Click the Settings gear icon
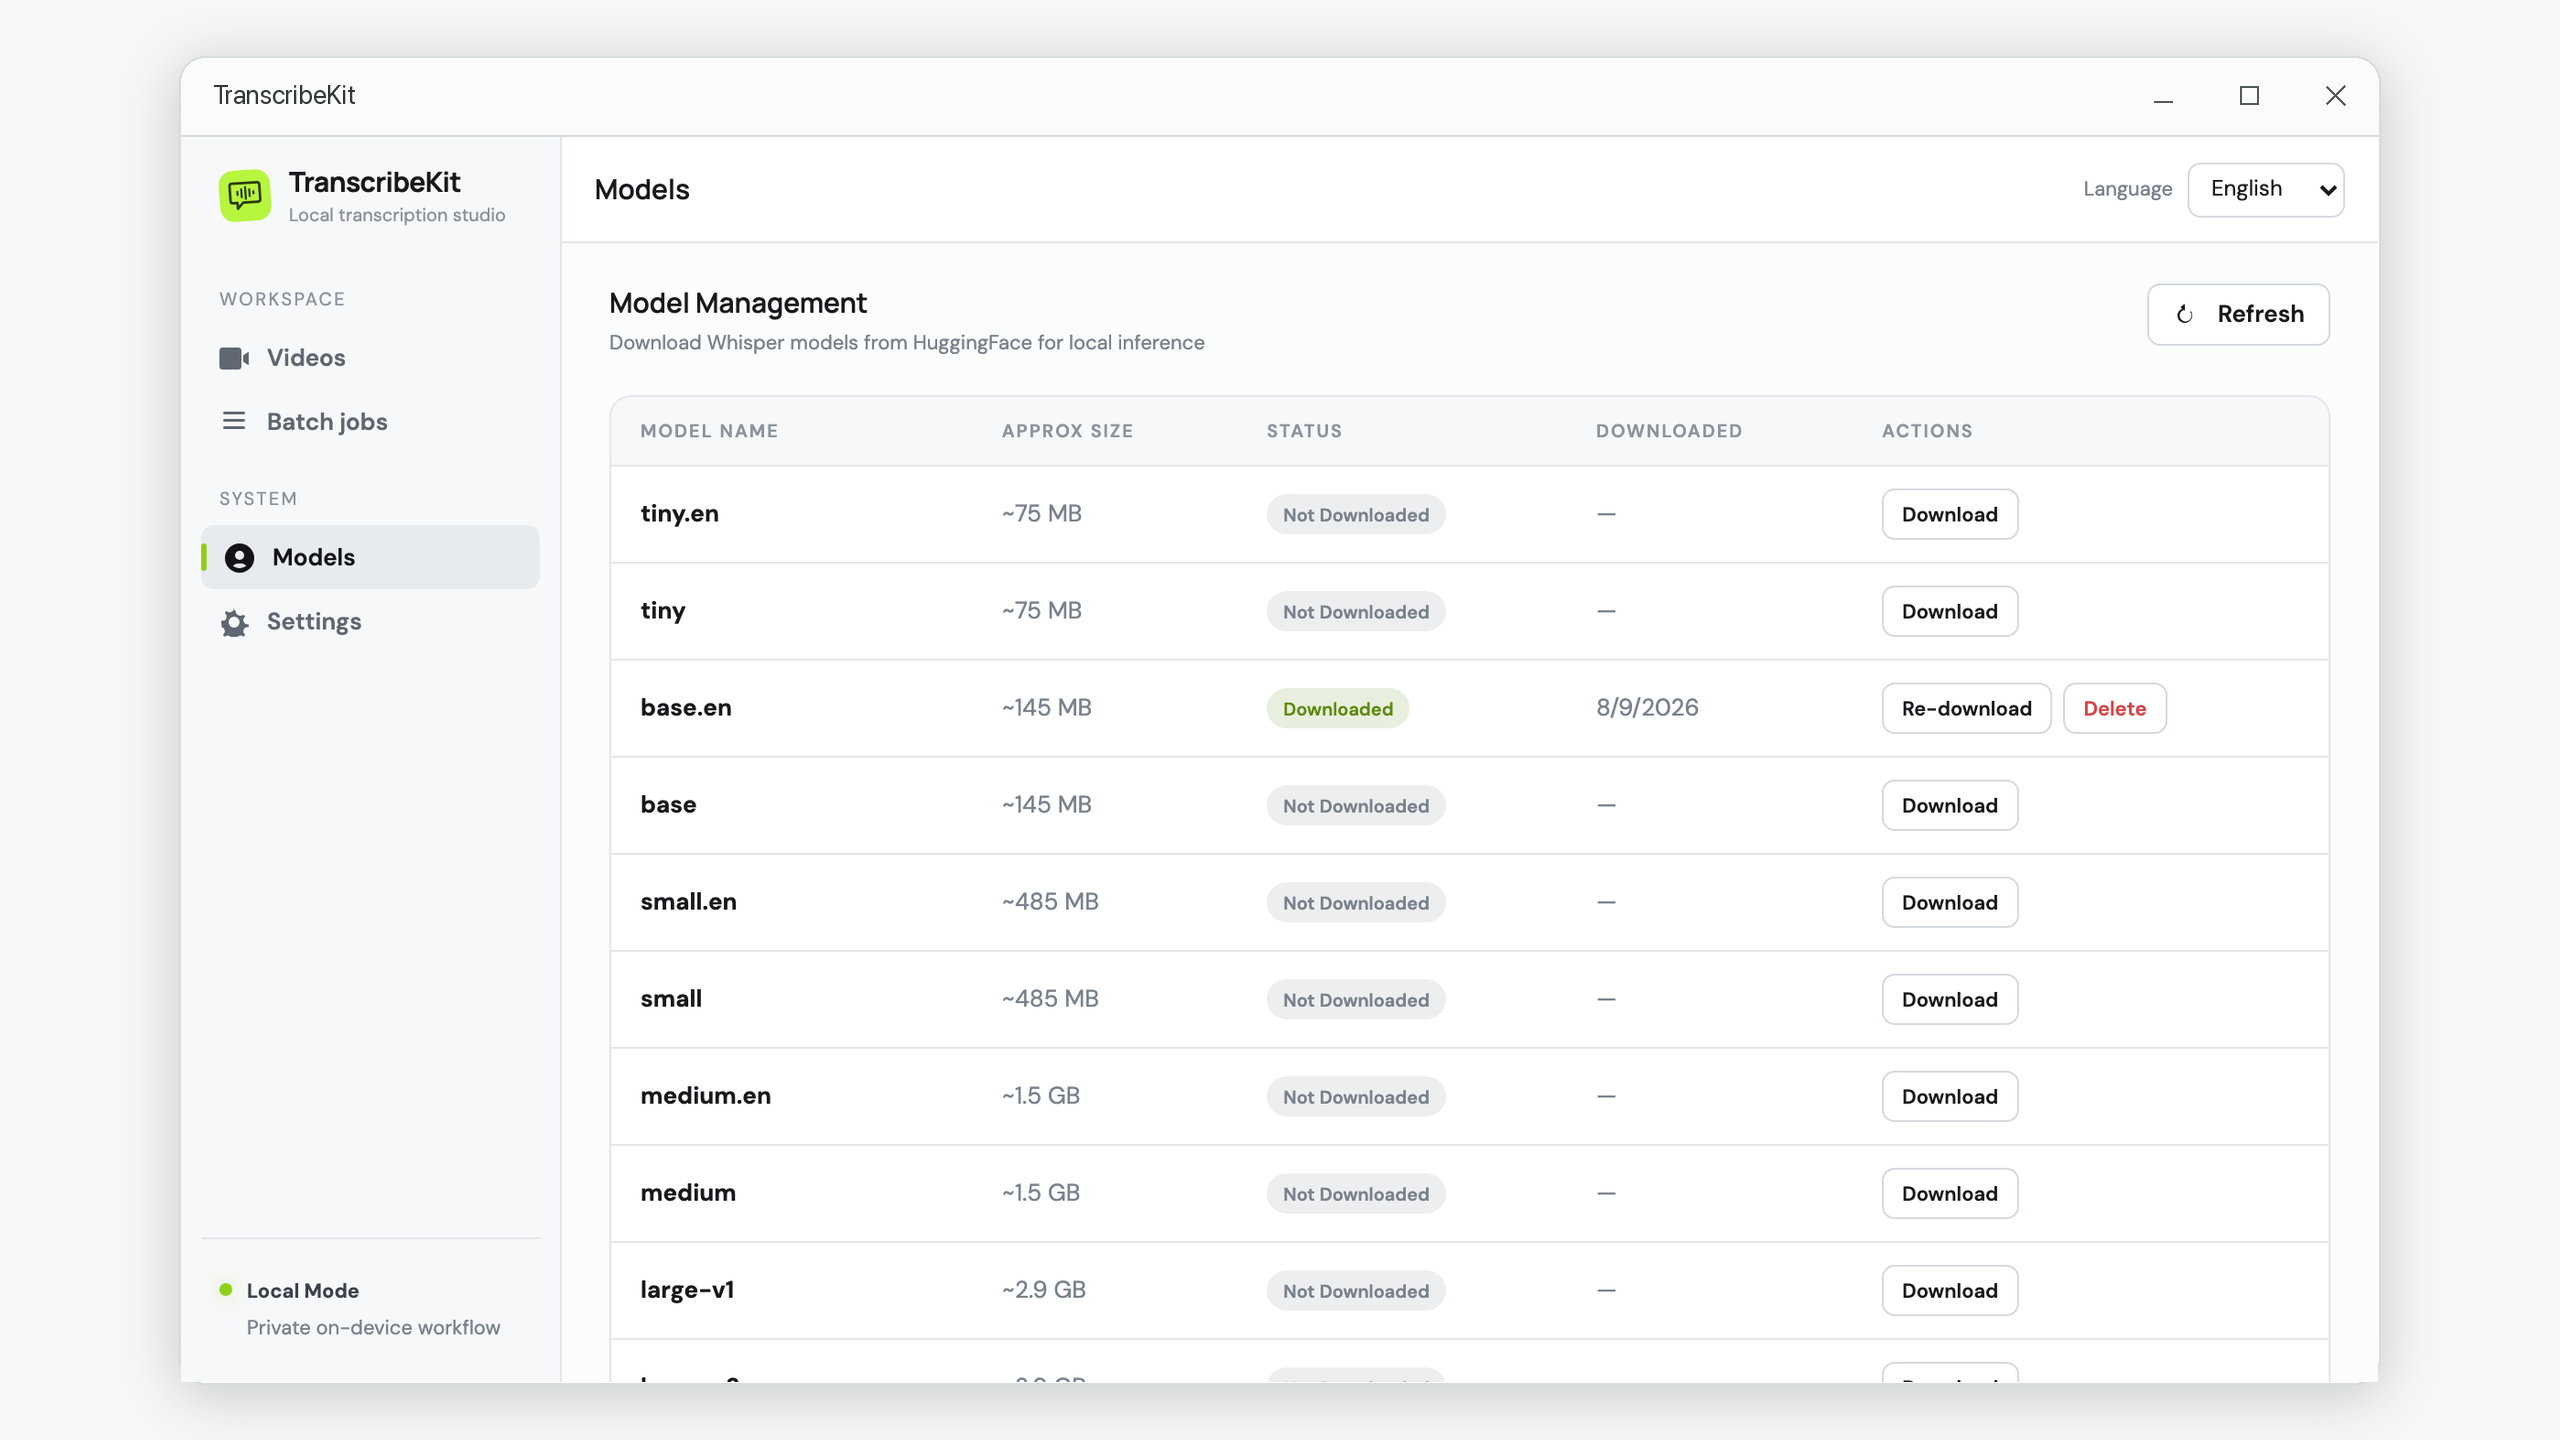This screenshot has width=2560, height=1440. pos(234,623)
